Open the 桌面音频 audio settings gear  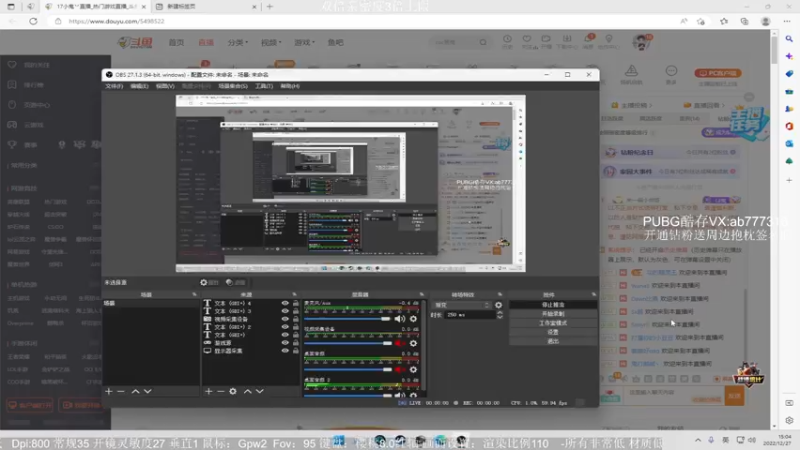click(x=413, y=369)
